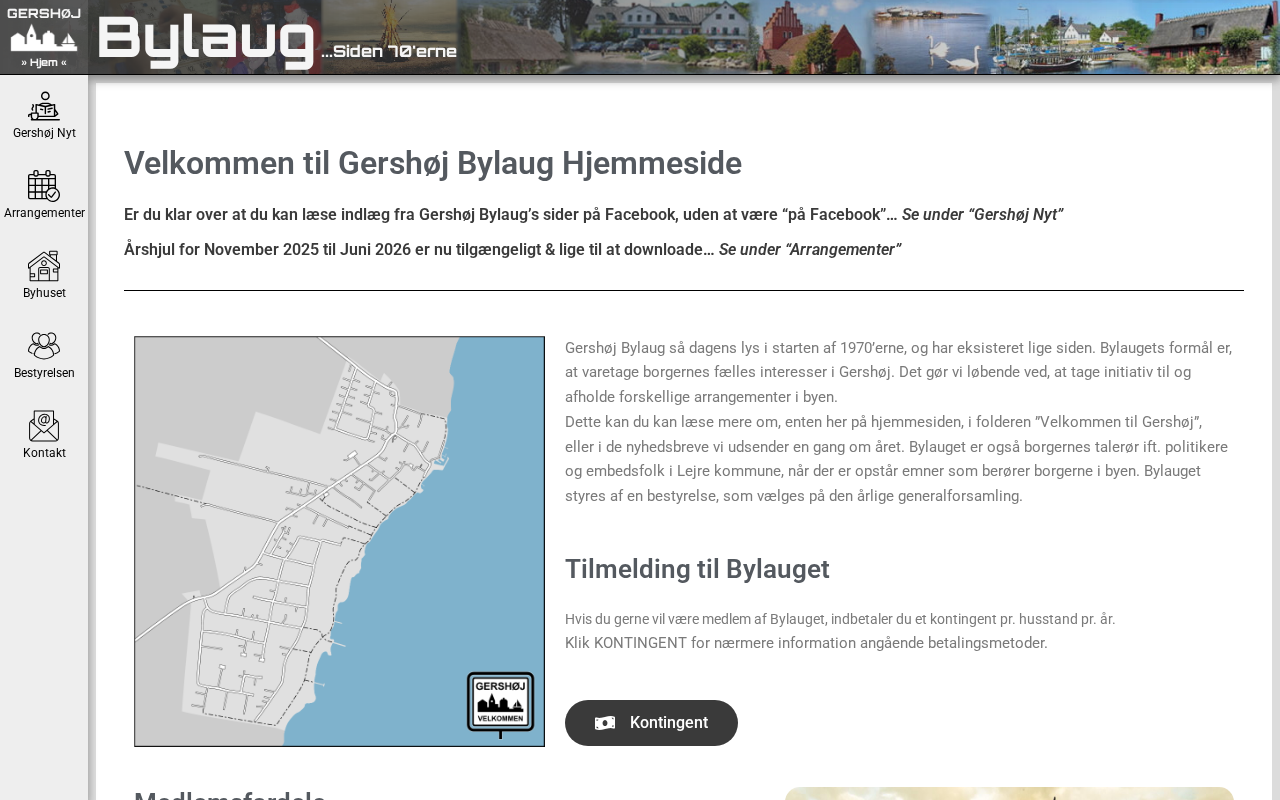Open the Kontakt envelope icon

(x=44, y=426)
